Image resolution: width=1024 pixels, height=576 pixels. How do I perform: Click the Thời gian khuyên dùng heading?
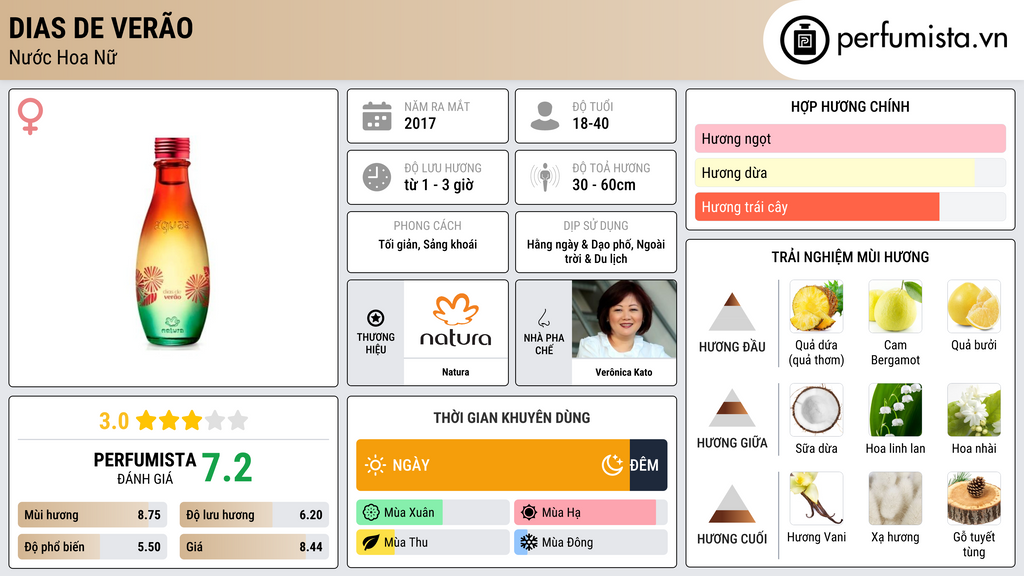click(511, 418)
